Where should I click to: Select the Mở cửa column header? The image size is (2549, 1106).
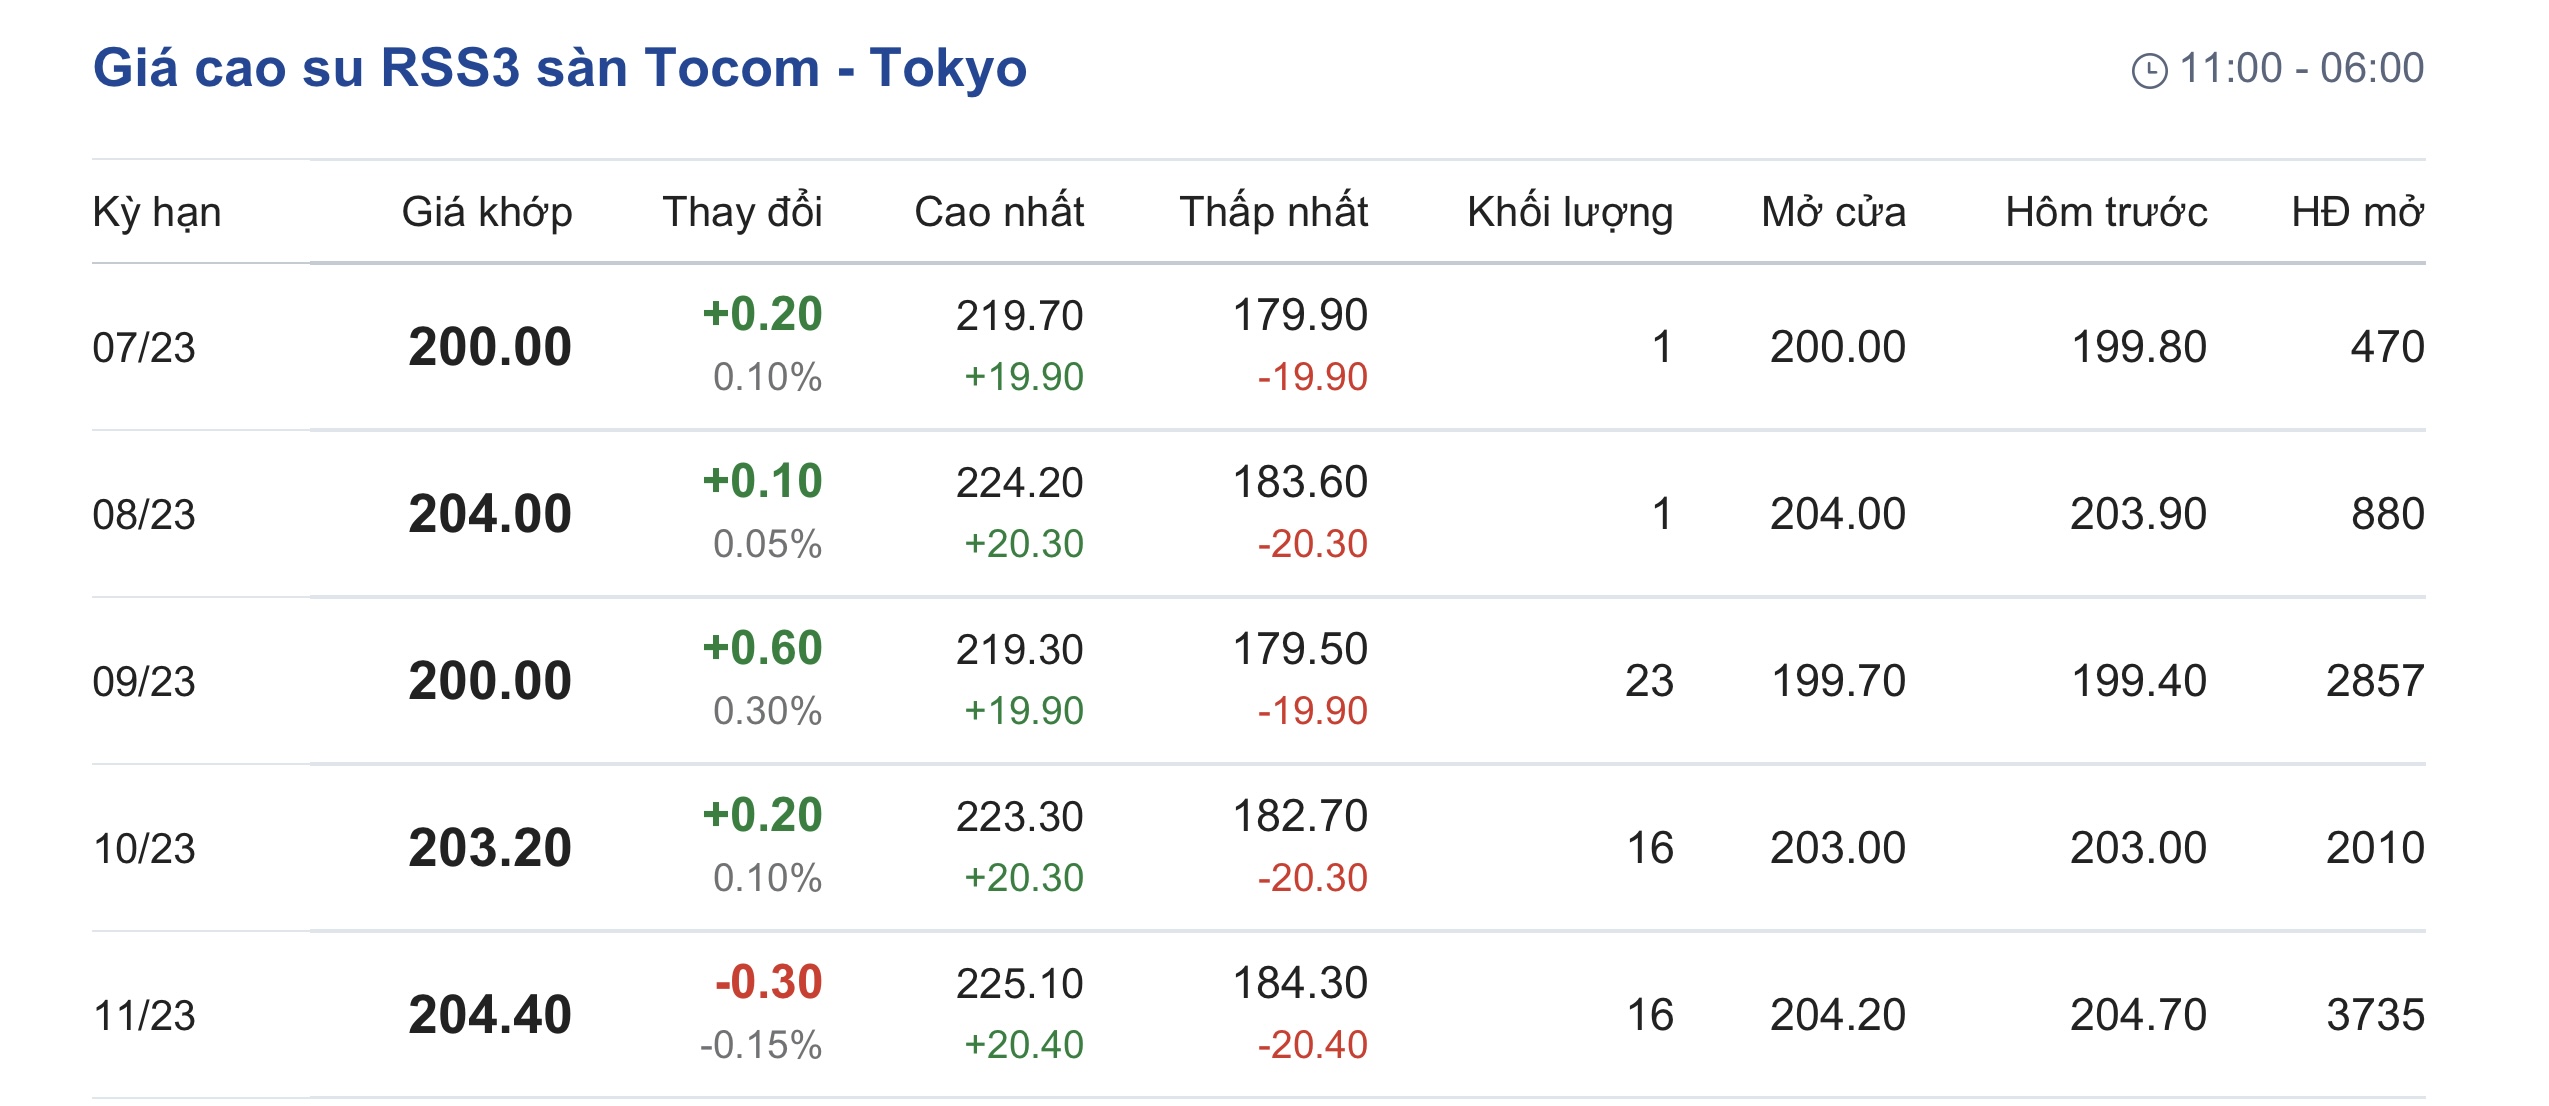1833,212
